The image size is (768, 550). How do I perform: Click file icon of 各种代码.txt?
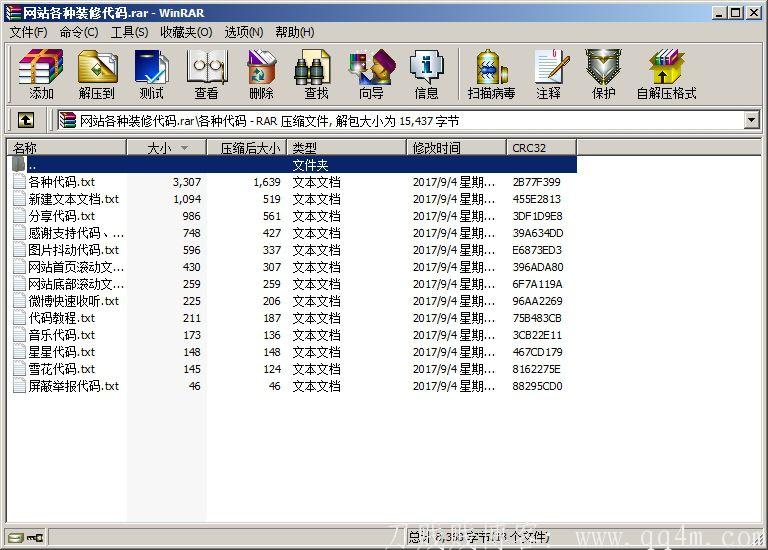coord(19,182)
